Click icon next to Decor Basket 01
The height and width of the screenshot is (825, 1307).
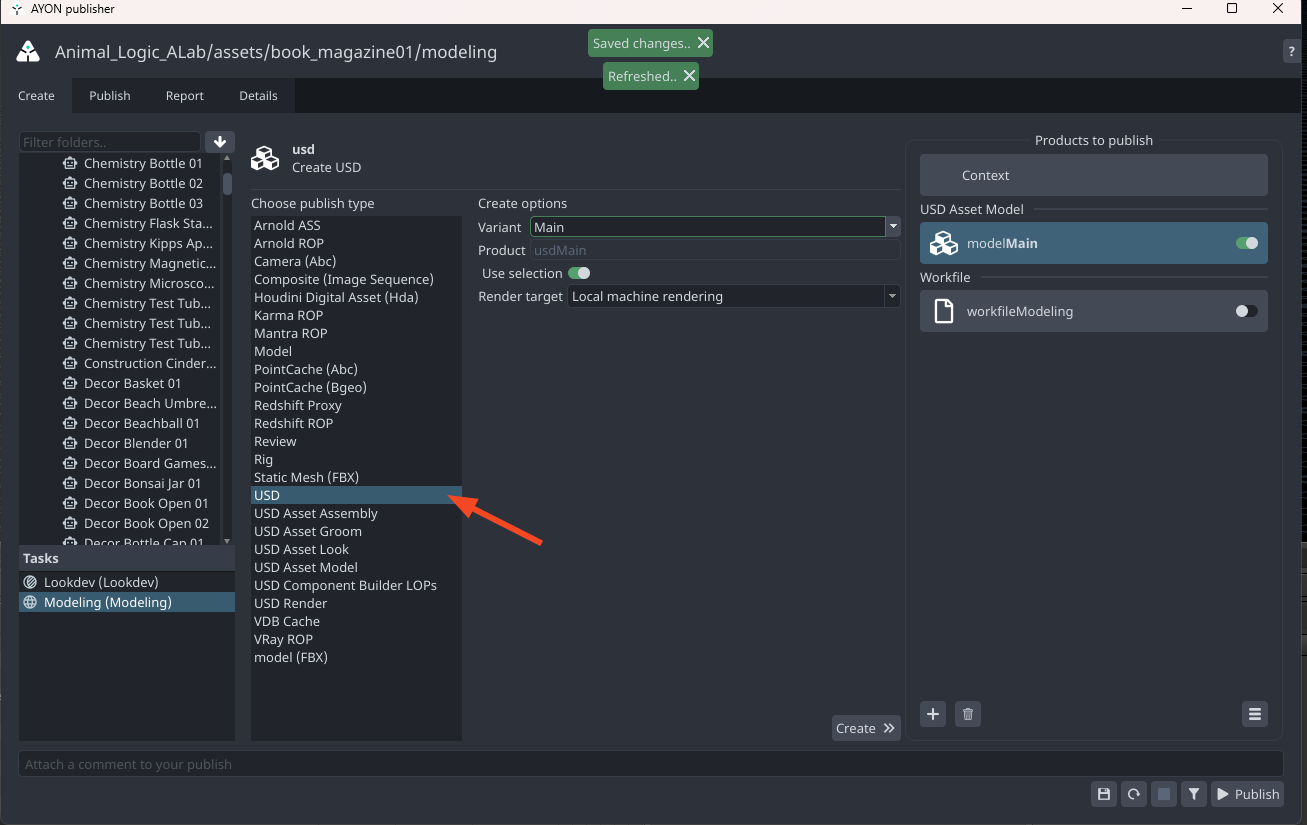tap(70, 383)
